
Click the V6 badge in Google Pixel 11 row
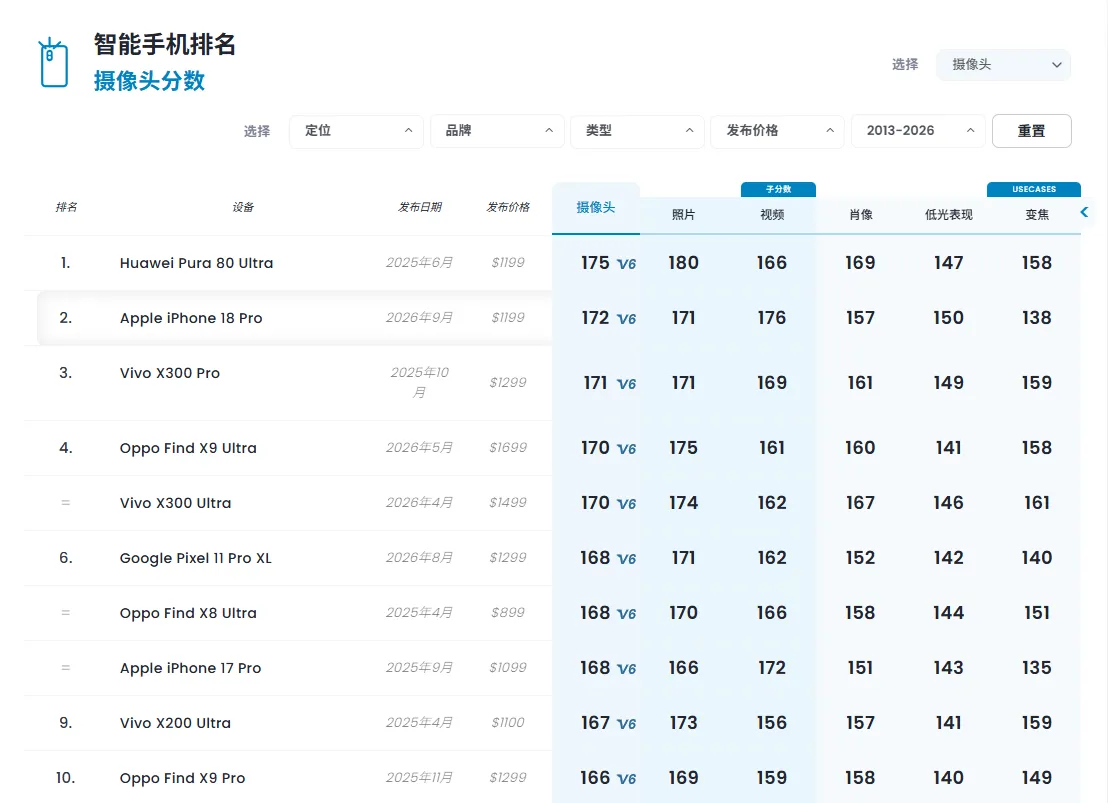tap(626, 560)
